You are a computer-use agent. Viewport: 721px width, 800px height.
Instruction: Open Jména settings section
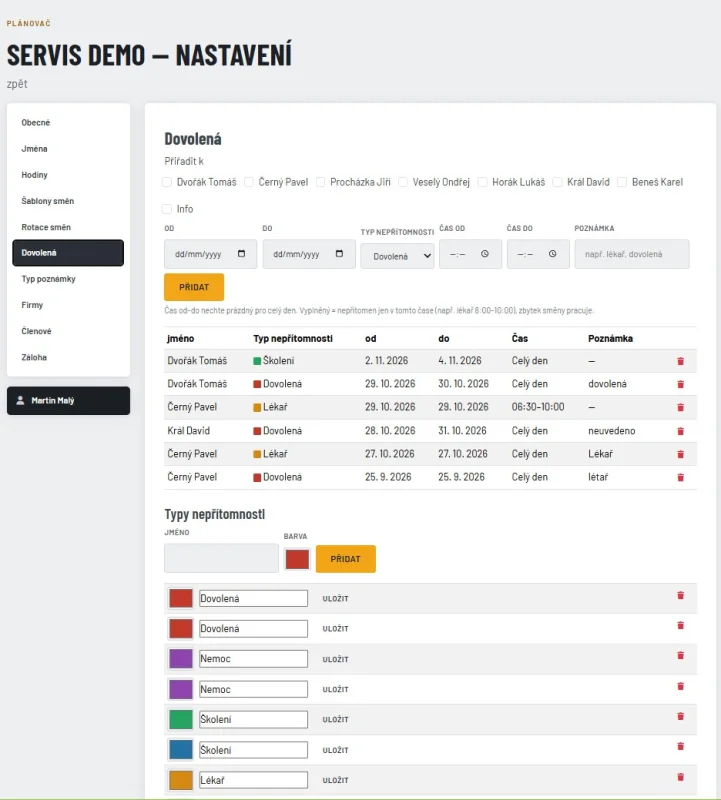68,149
